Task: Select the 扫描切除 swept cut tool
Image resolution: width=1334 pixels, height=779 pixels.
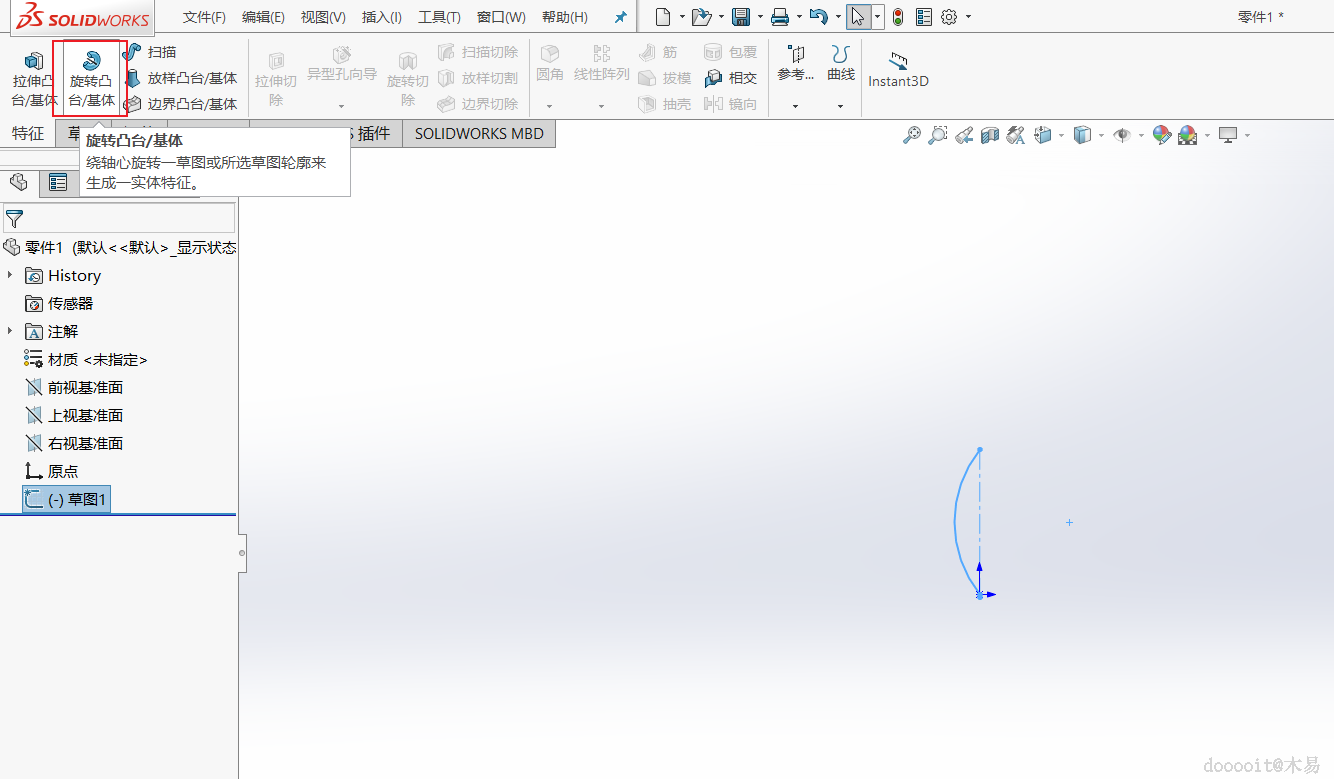Action: tap(478, 52)
